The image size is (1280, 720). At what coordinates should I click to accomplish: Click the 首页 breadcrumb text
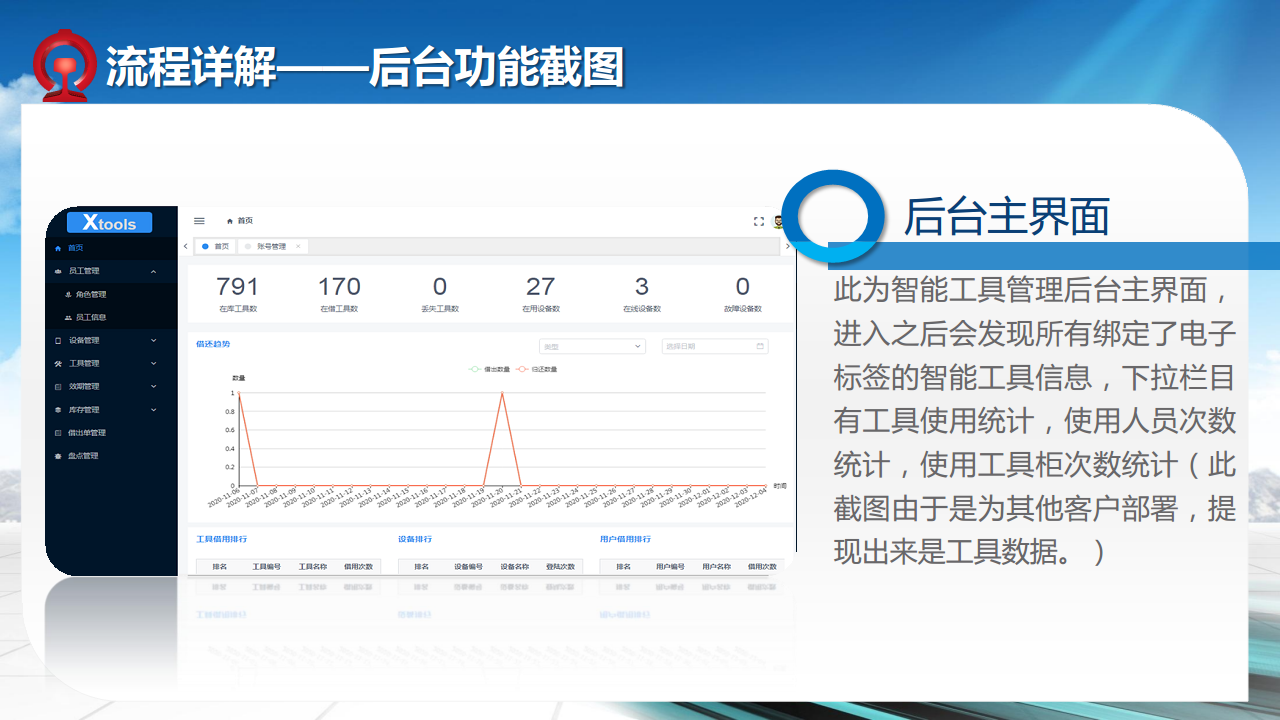(x=245, y=221)
